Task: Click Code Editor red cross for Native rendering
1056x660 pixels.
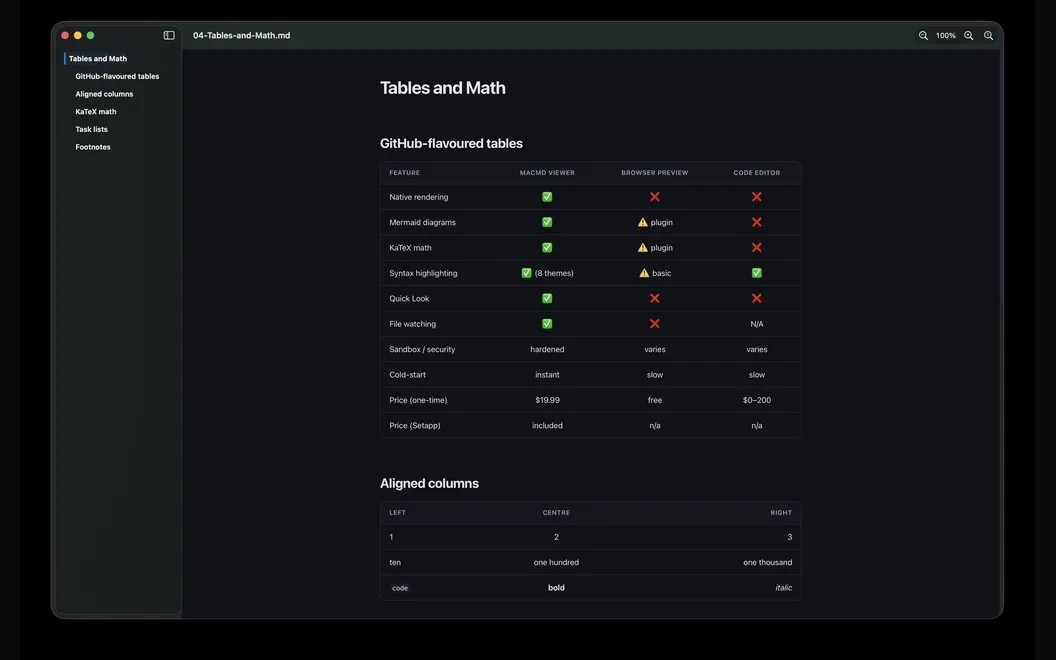Action: tap(756, 197)
